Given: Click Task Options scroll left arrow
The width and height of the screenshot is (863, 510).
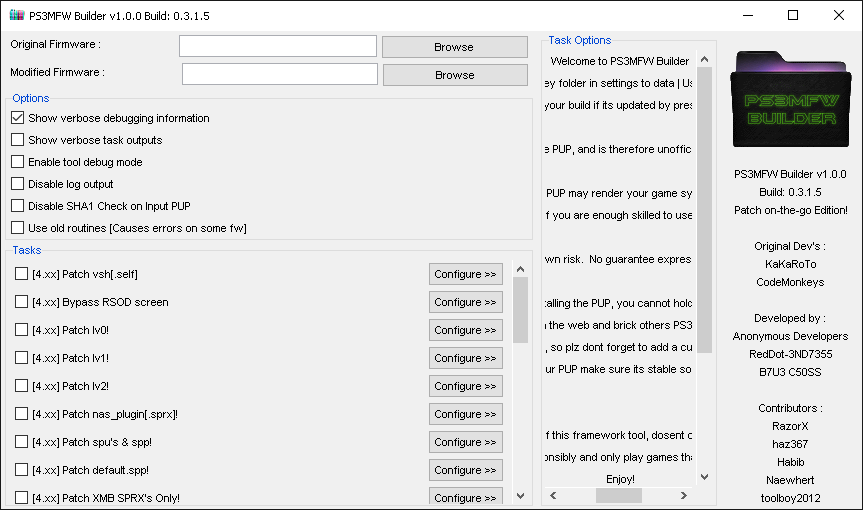Looking at the screenshot, I should (x=553, y=496).
